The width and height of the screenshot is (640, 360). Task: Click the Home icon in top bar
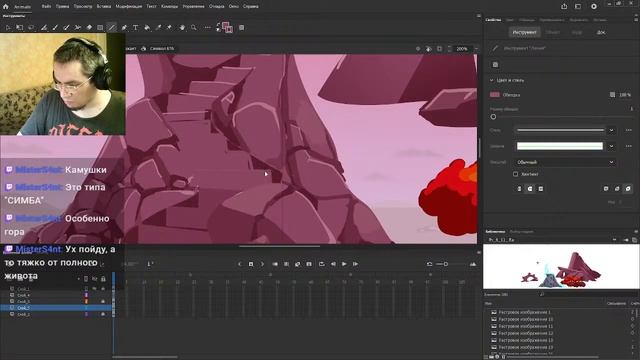[6, 7]
